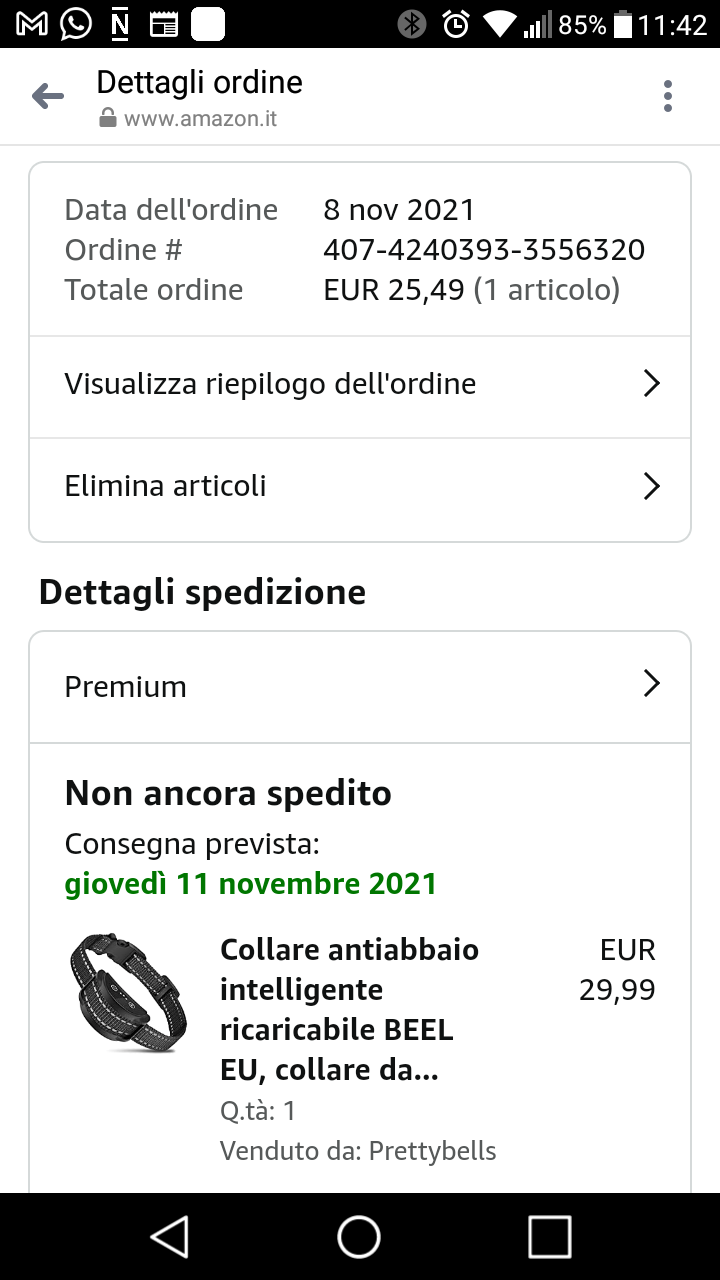Tap the www.amazon.it address text
This screenshot has width=720, height=1280.
click(x=200, y=119)
